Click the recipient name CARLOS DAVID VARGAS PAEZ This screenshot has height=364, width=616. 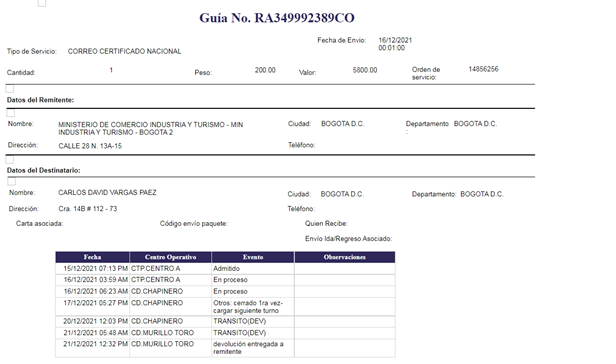coord(107,192)
